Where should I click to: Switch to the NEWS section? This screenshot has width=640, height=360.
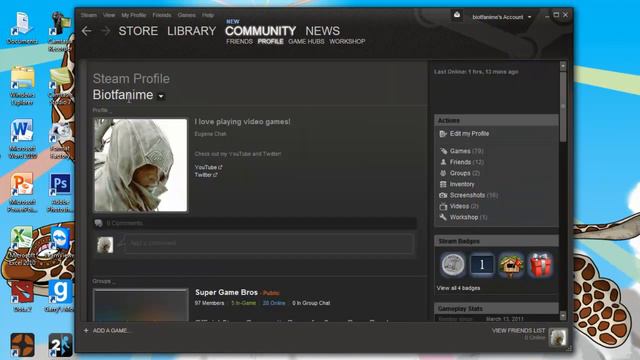point(322,31)
